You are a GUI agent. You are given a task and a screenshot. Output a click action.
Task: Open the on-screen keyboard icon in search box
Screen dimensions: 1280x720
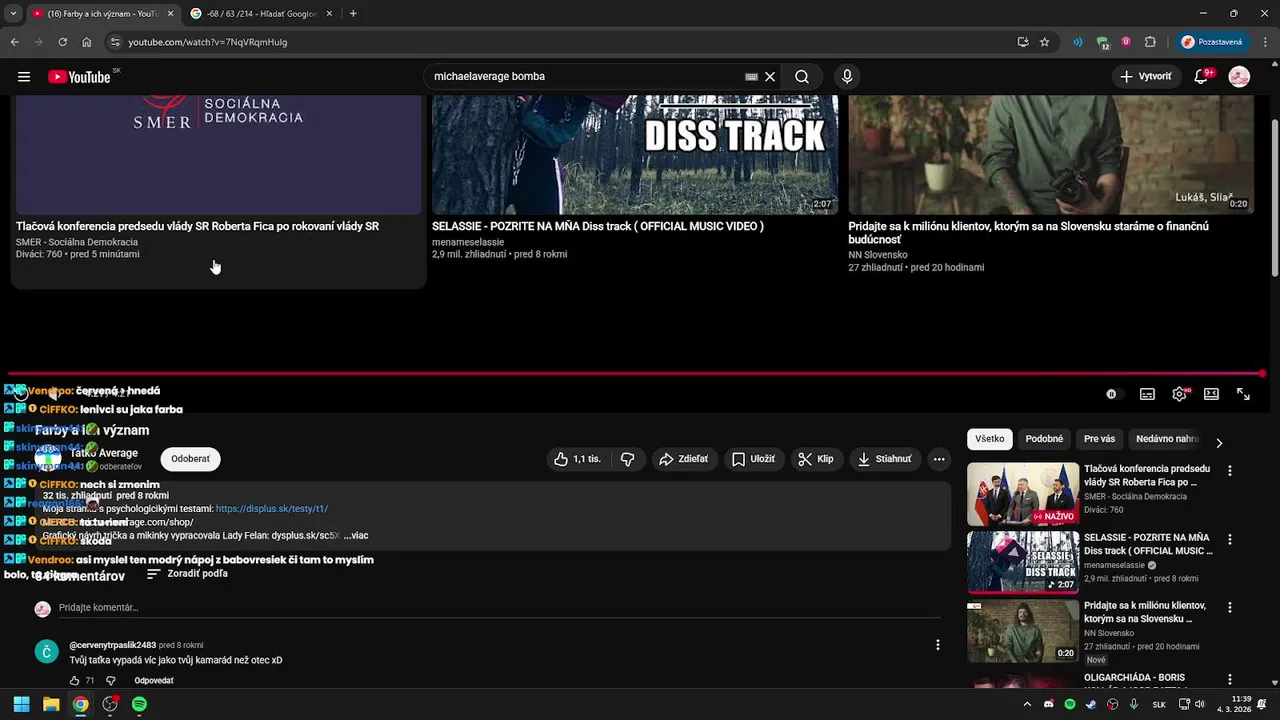pos(751,77)
